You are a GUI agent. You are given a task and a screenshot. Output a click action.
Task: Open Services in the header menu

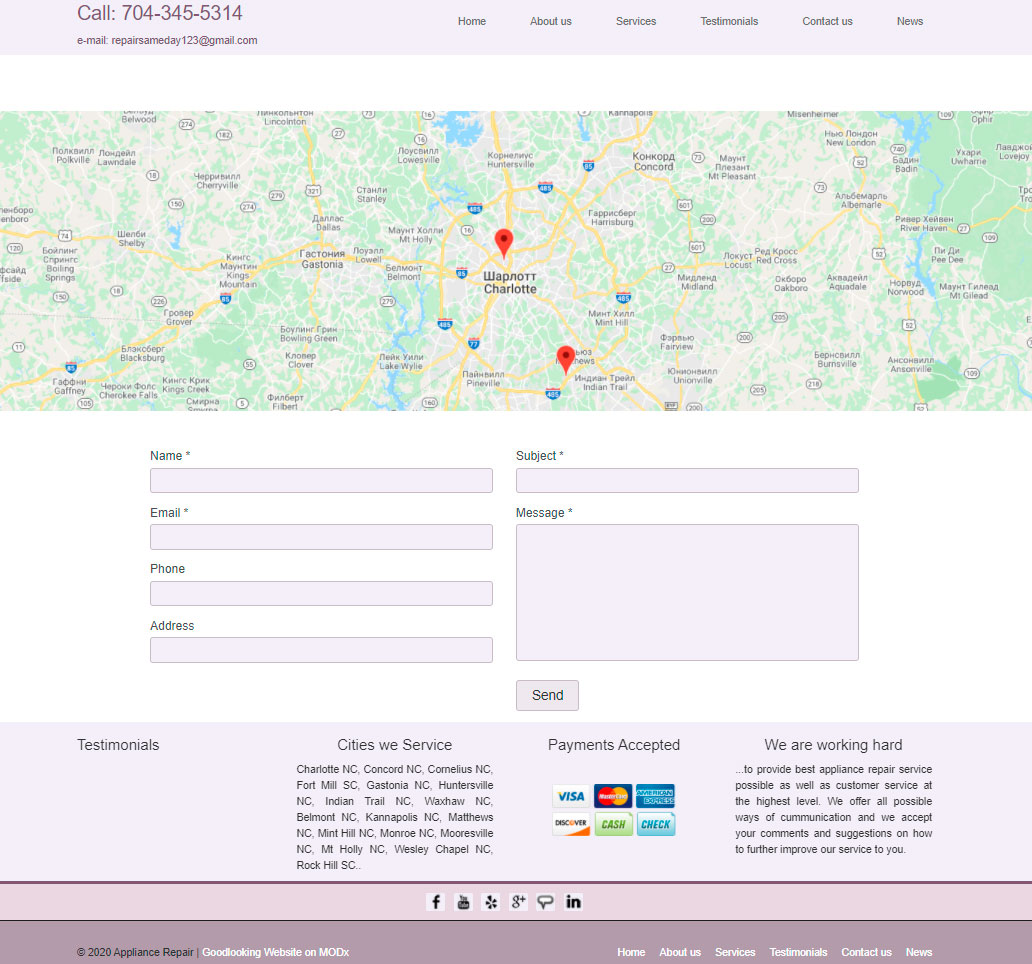point(636,21)
